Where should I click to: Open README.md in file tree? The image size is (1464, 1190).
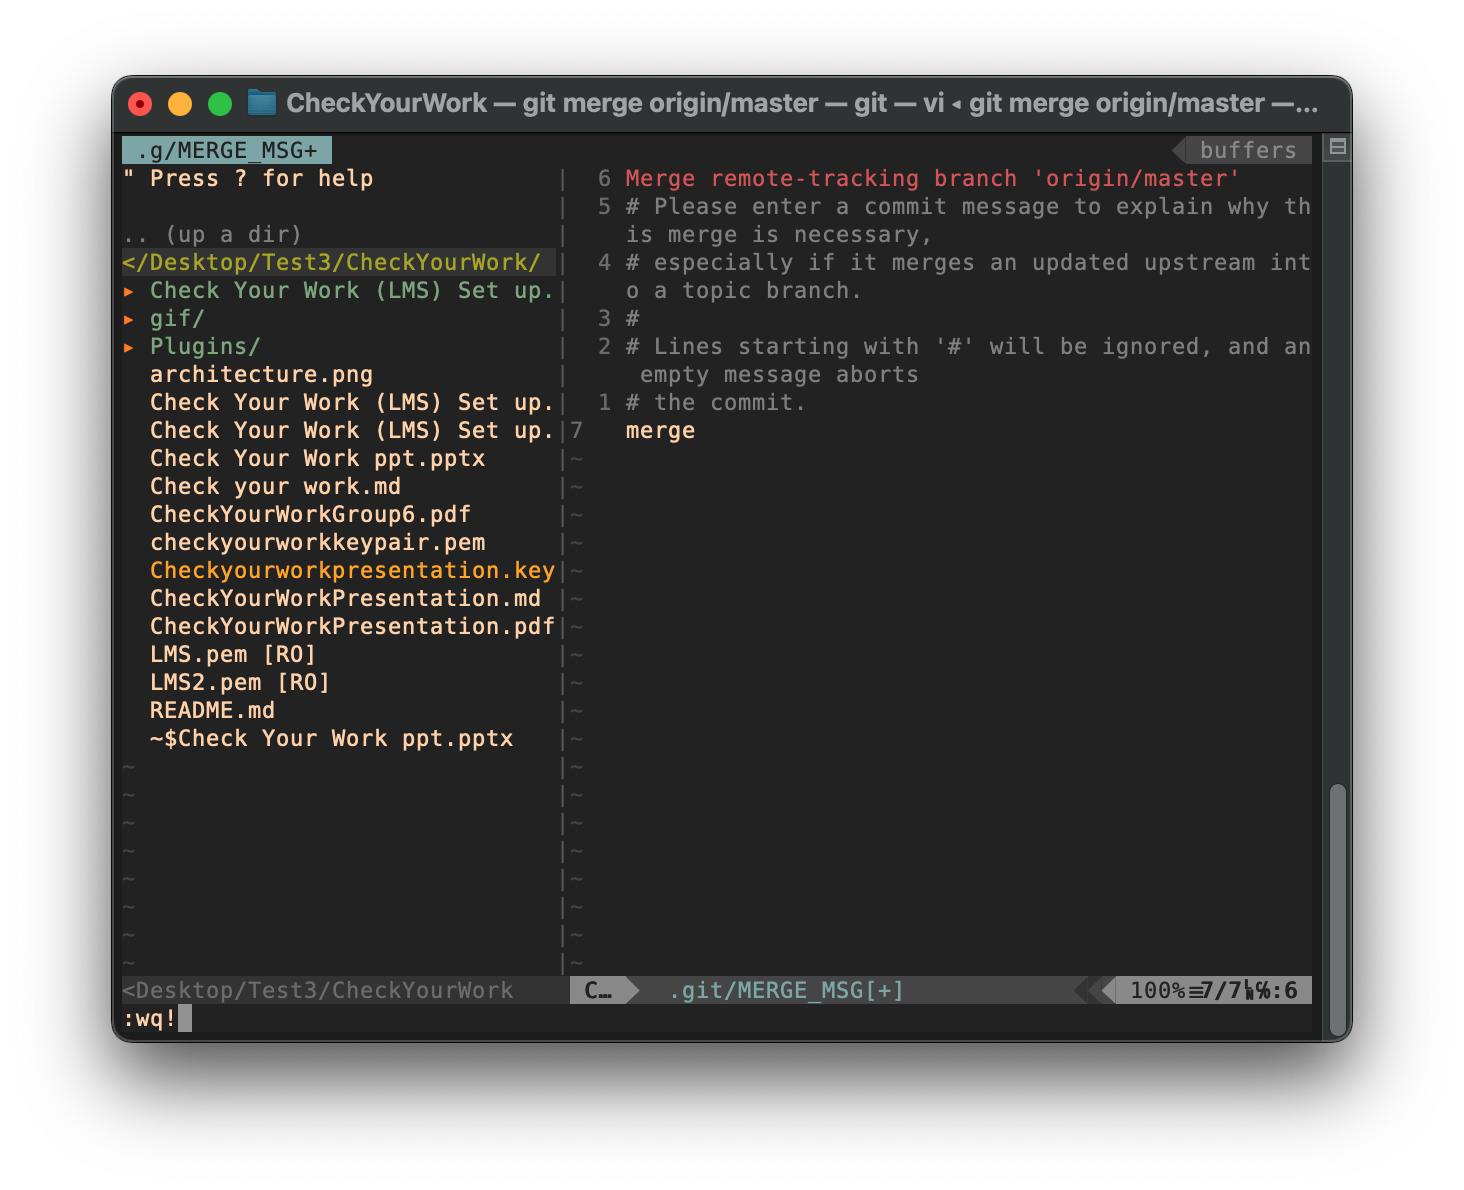point(212,710)
